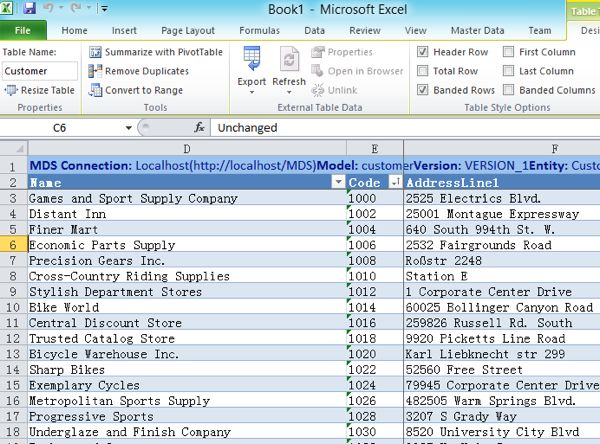Viewport: 600px width, 444px height.
Task: Click the Refresh icon
Action: pos(289,59)
